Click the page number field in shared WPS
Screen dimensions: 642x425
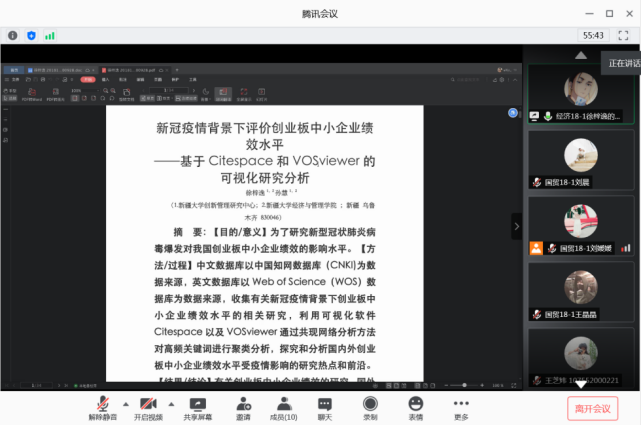[x=169, y=90]
